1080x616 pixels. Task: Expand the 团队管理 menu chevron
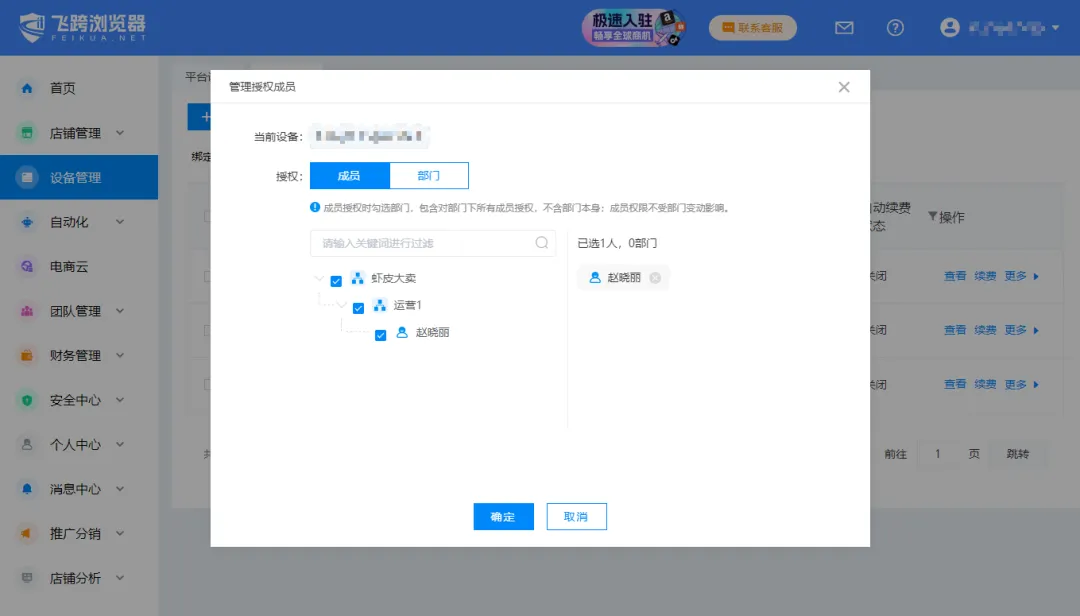tap(120, 311)
